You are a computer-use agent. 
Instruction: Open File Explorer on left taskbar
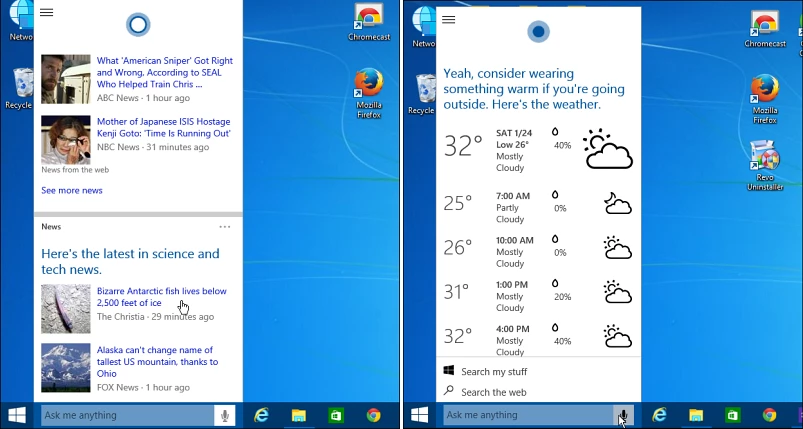click(x=299, y=415)
